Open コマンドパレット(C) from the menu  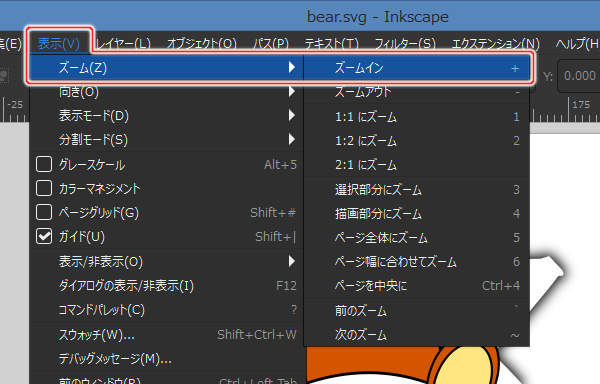point(166,310)
